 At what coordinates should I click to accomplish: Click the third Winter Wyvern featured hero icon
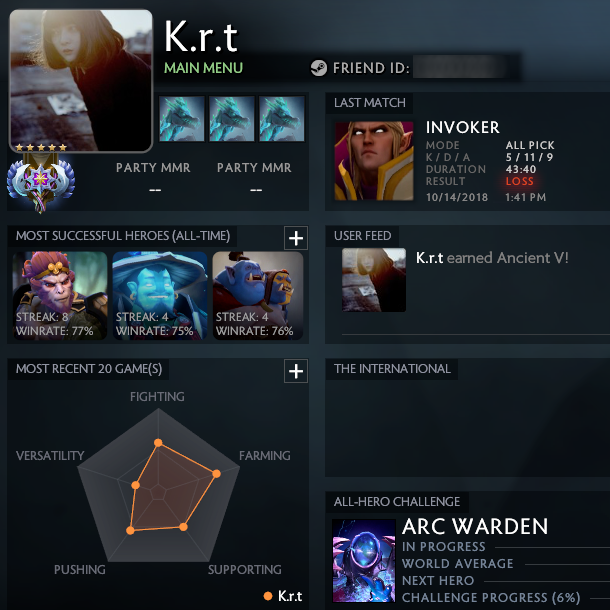coord(282,119)
